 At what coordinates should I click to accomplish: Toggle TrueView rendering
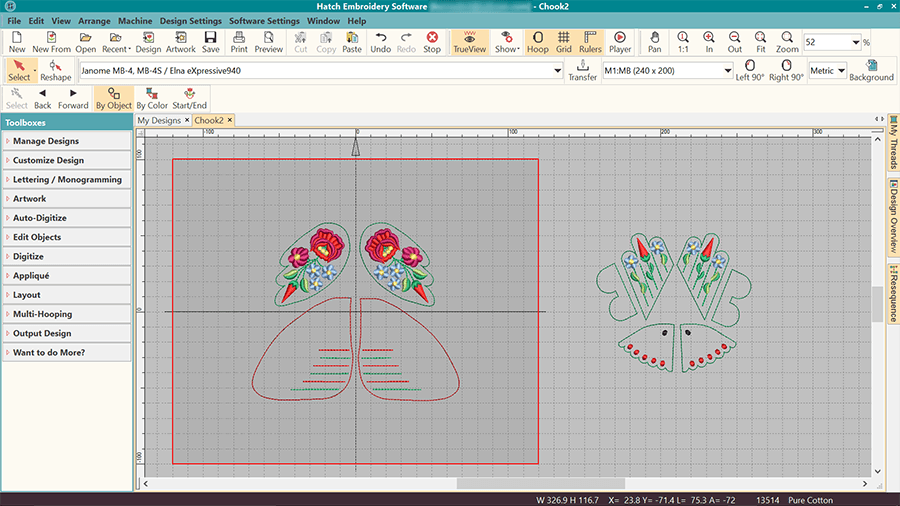point(470,41)
